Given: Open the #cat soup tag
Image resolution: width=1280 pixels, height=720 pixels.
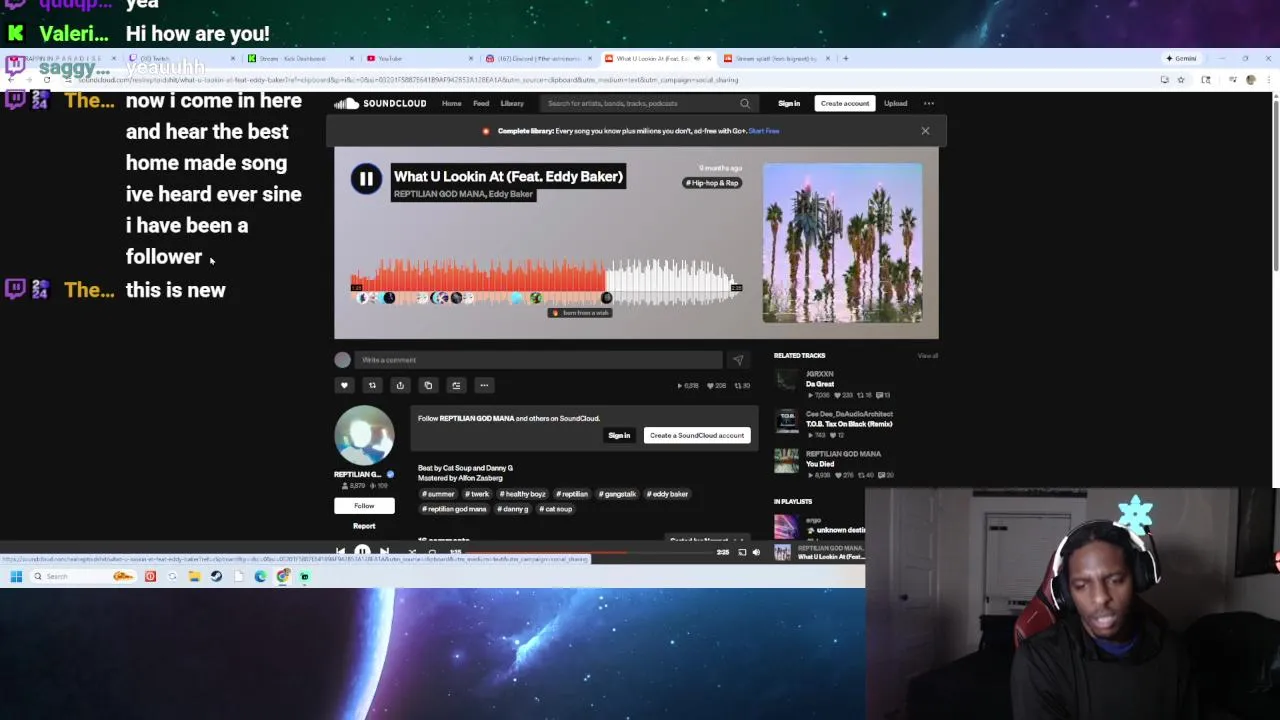Looking at the screenshot, I should [556, 509].
